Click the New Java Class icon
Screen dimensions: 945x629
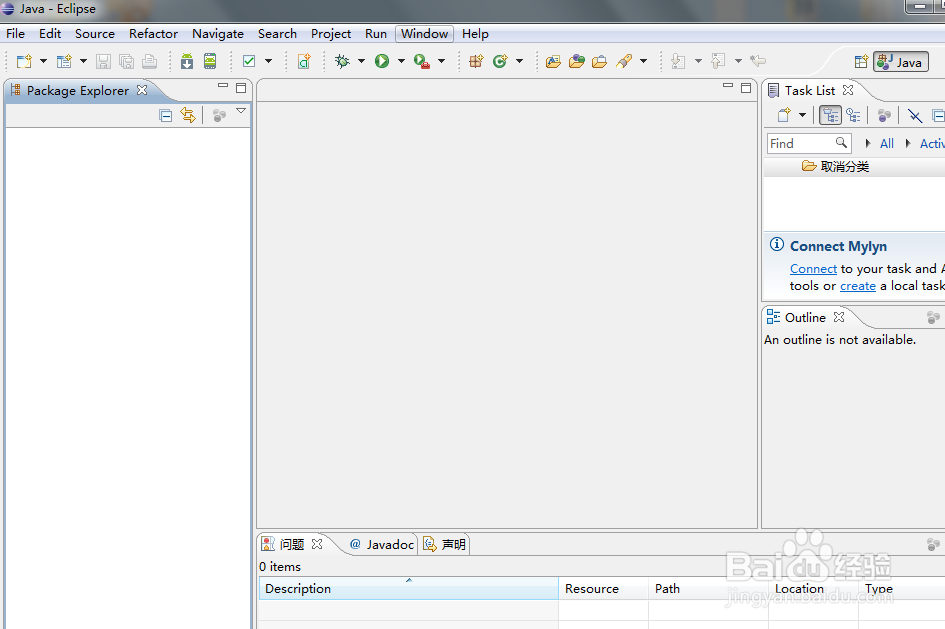[x=500, y=61]
